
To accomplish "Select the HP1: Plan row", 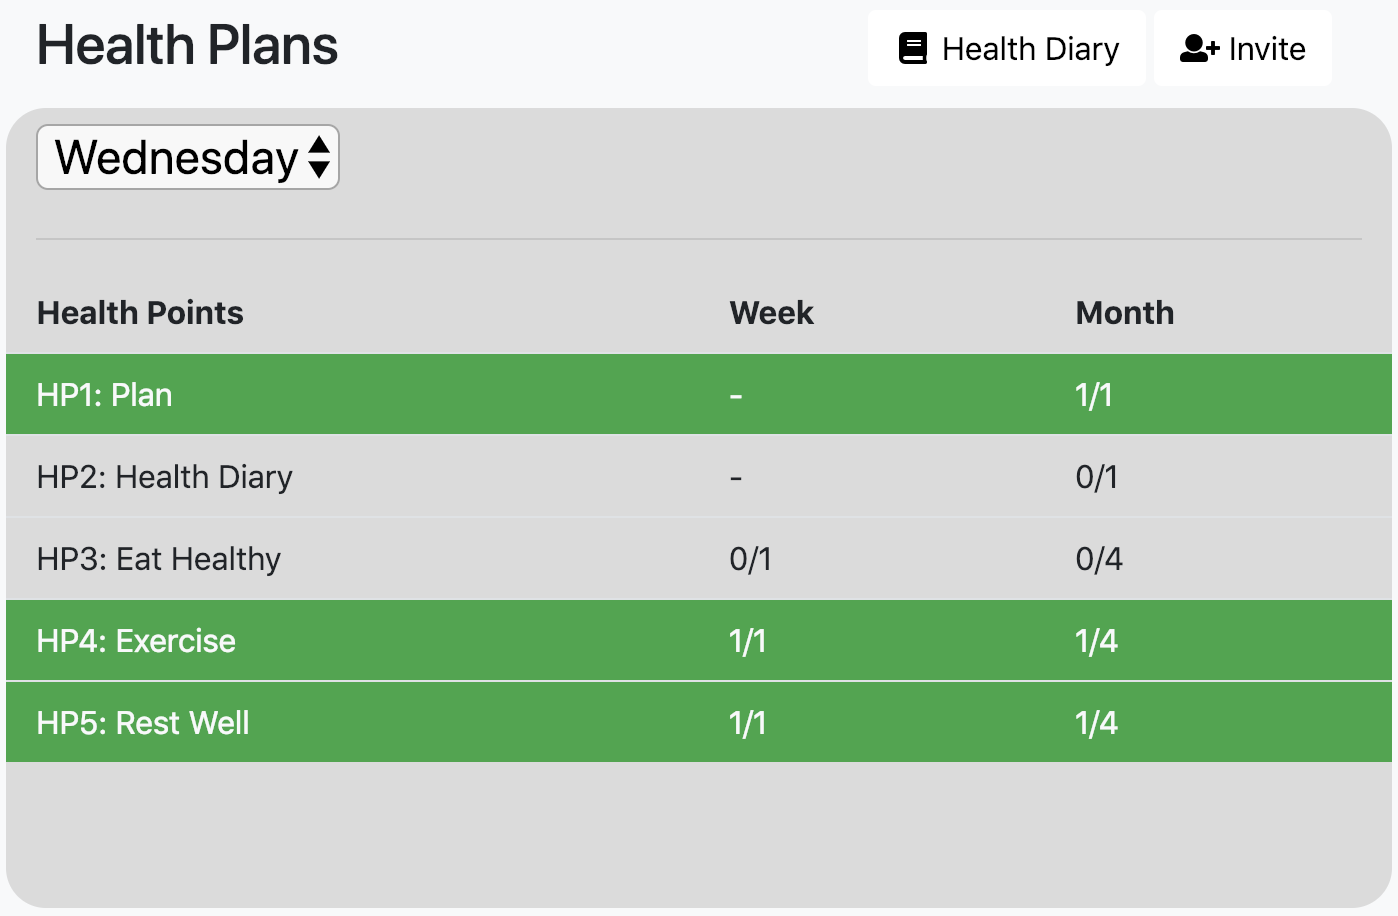I will point(105,395).
